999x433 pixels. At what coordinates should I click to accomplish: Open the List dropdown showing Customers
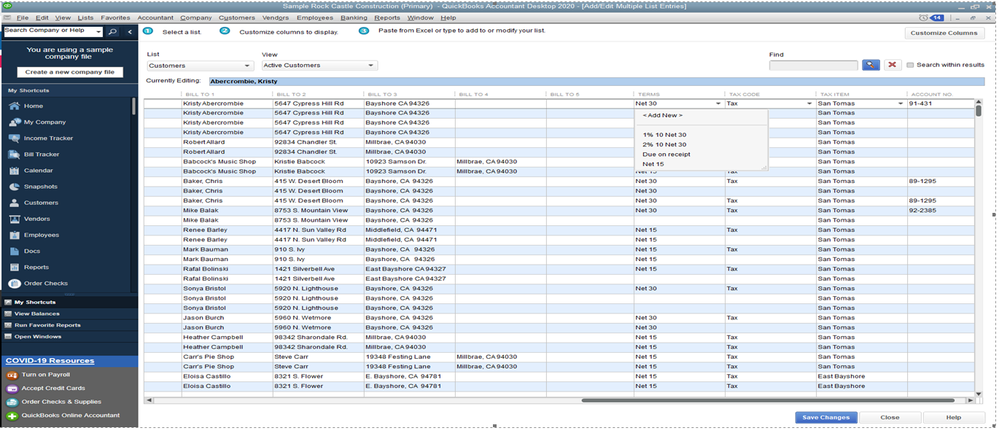[199, 66]
